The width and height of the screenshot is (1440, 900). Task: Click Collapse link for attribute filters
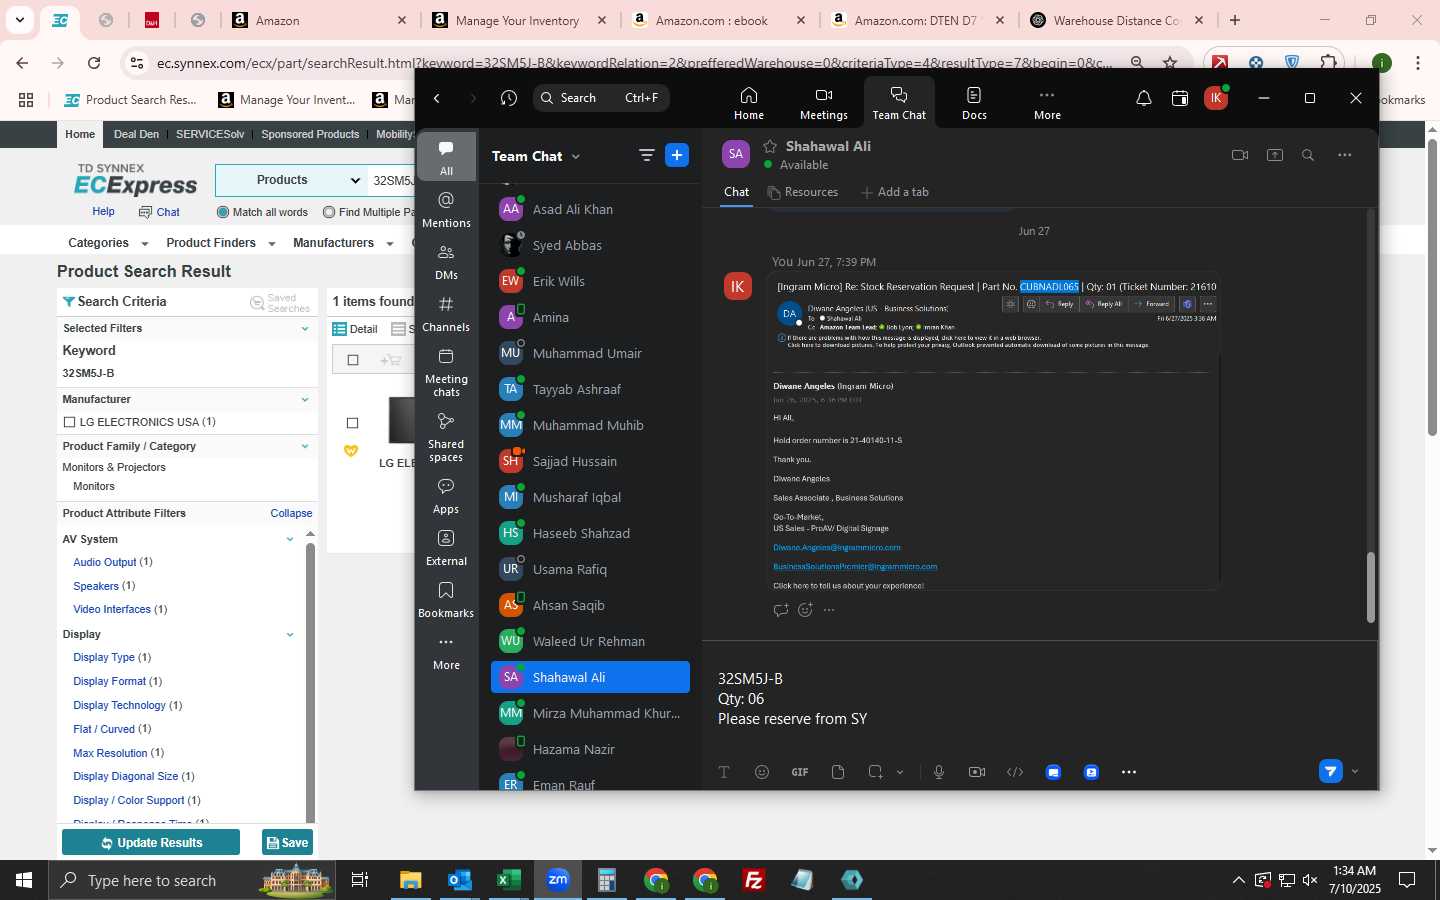tap(291, 513)
